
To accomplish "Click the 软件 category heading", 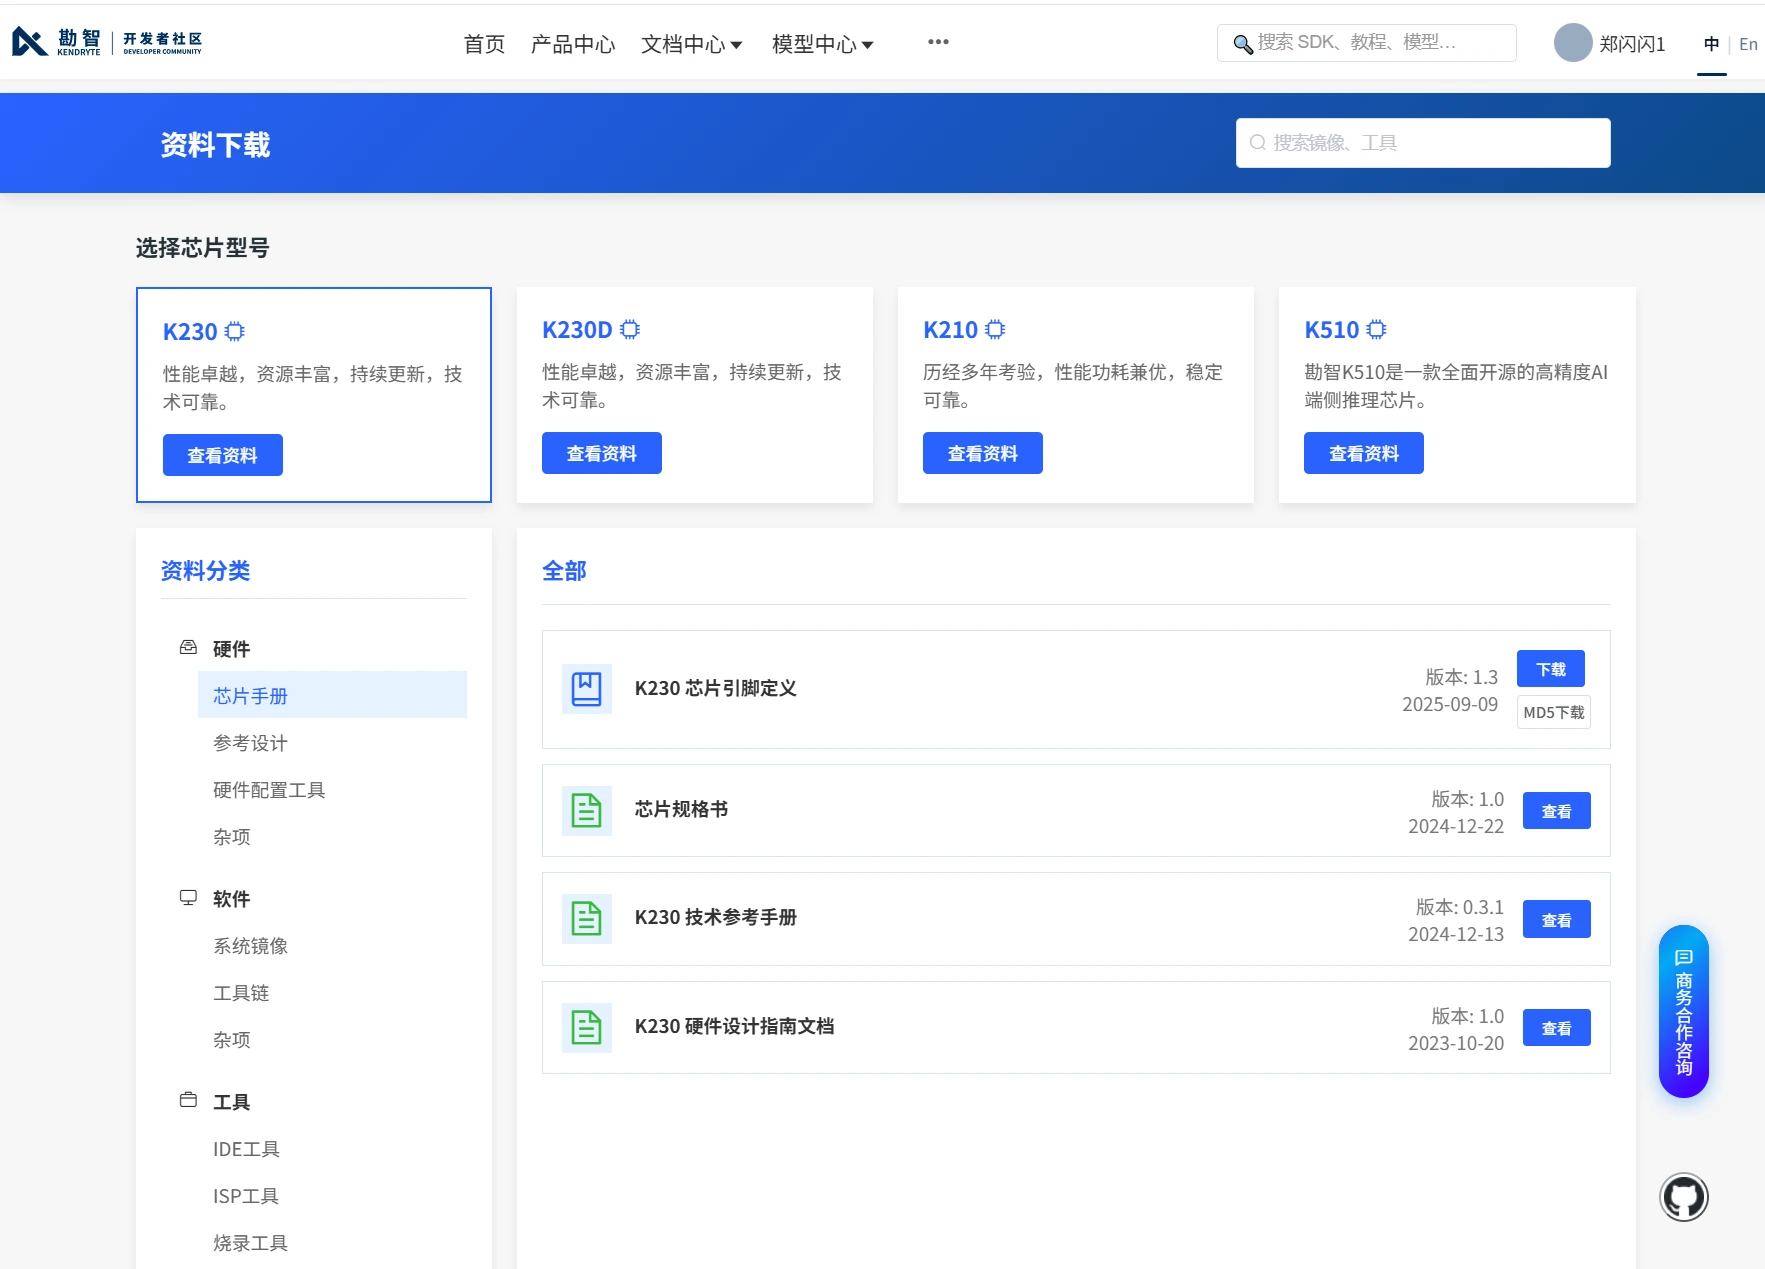I will pyautogui.click(x=231, y=899).
